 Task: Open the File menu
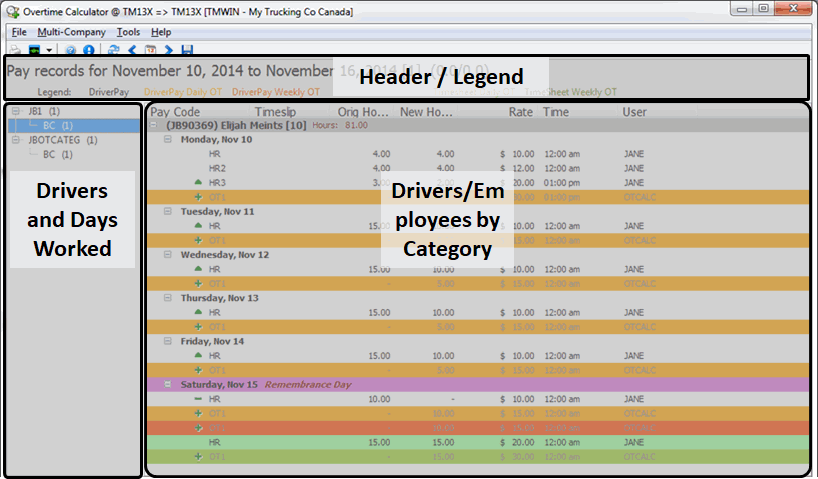[x=19, y=32]
